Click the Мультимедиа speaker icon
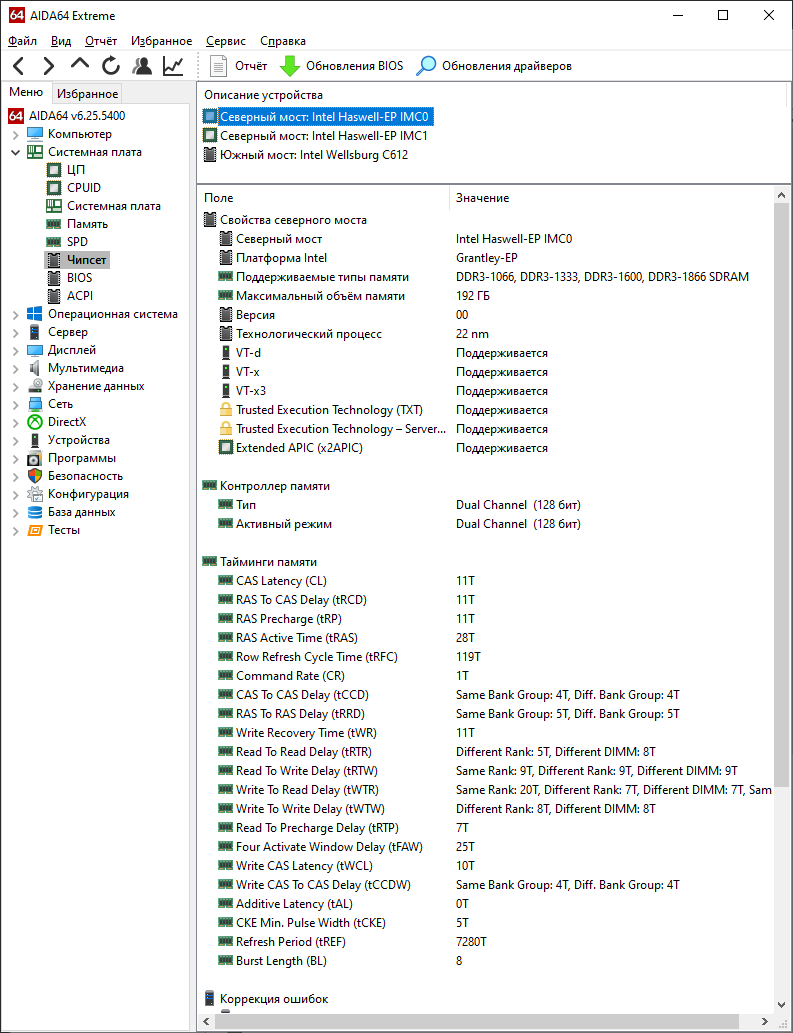The image size is (793, 1033). [35, 368]
